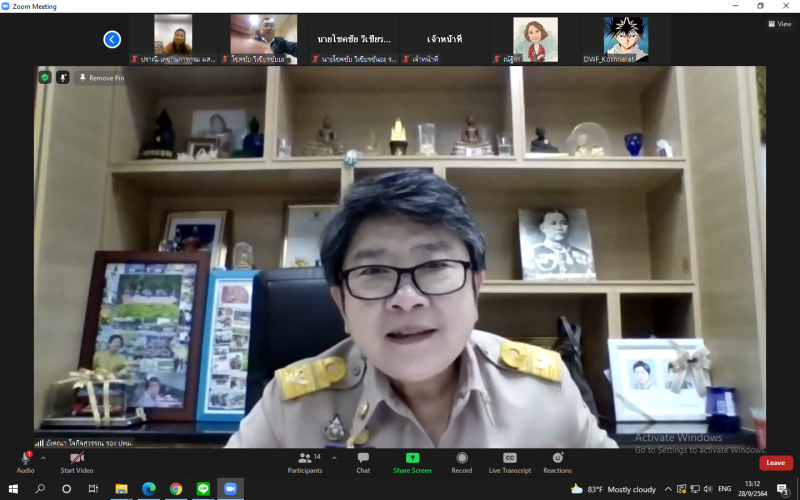Switch the ENG input language
This screenshot has width=800, height=500.
(x=724, y=489)
